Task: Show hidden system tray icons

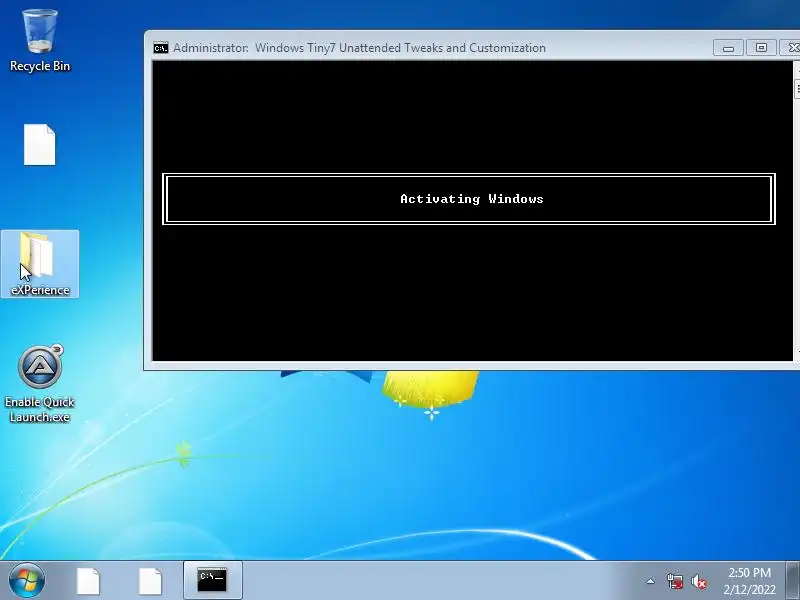Action: point(651,581)
